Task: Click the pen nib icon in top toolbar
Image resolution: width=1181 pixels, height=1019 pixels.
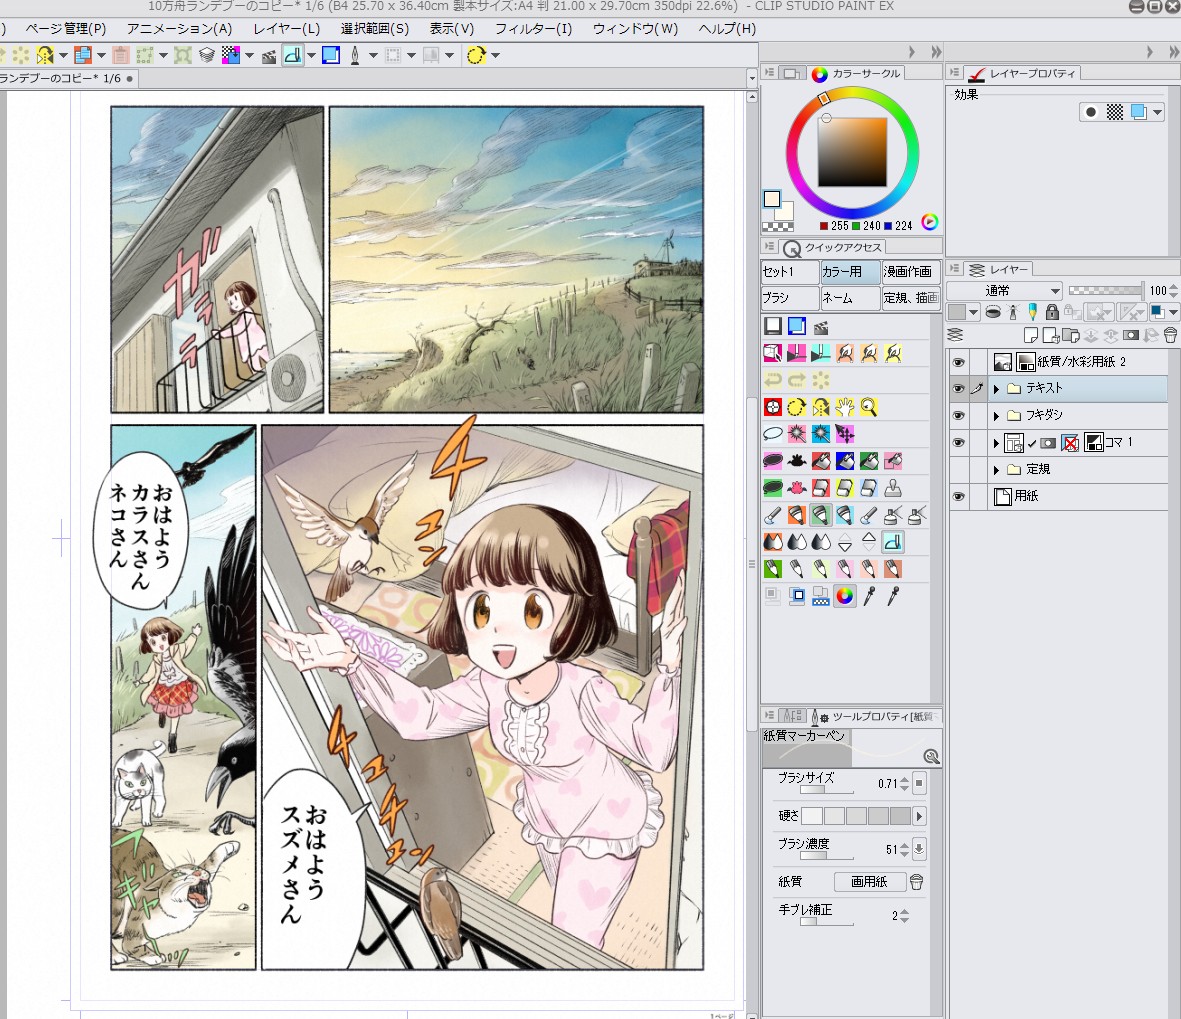Action: pyautogui.click(x=355, y=55)
